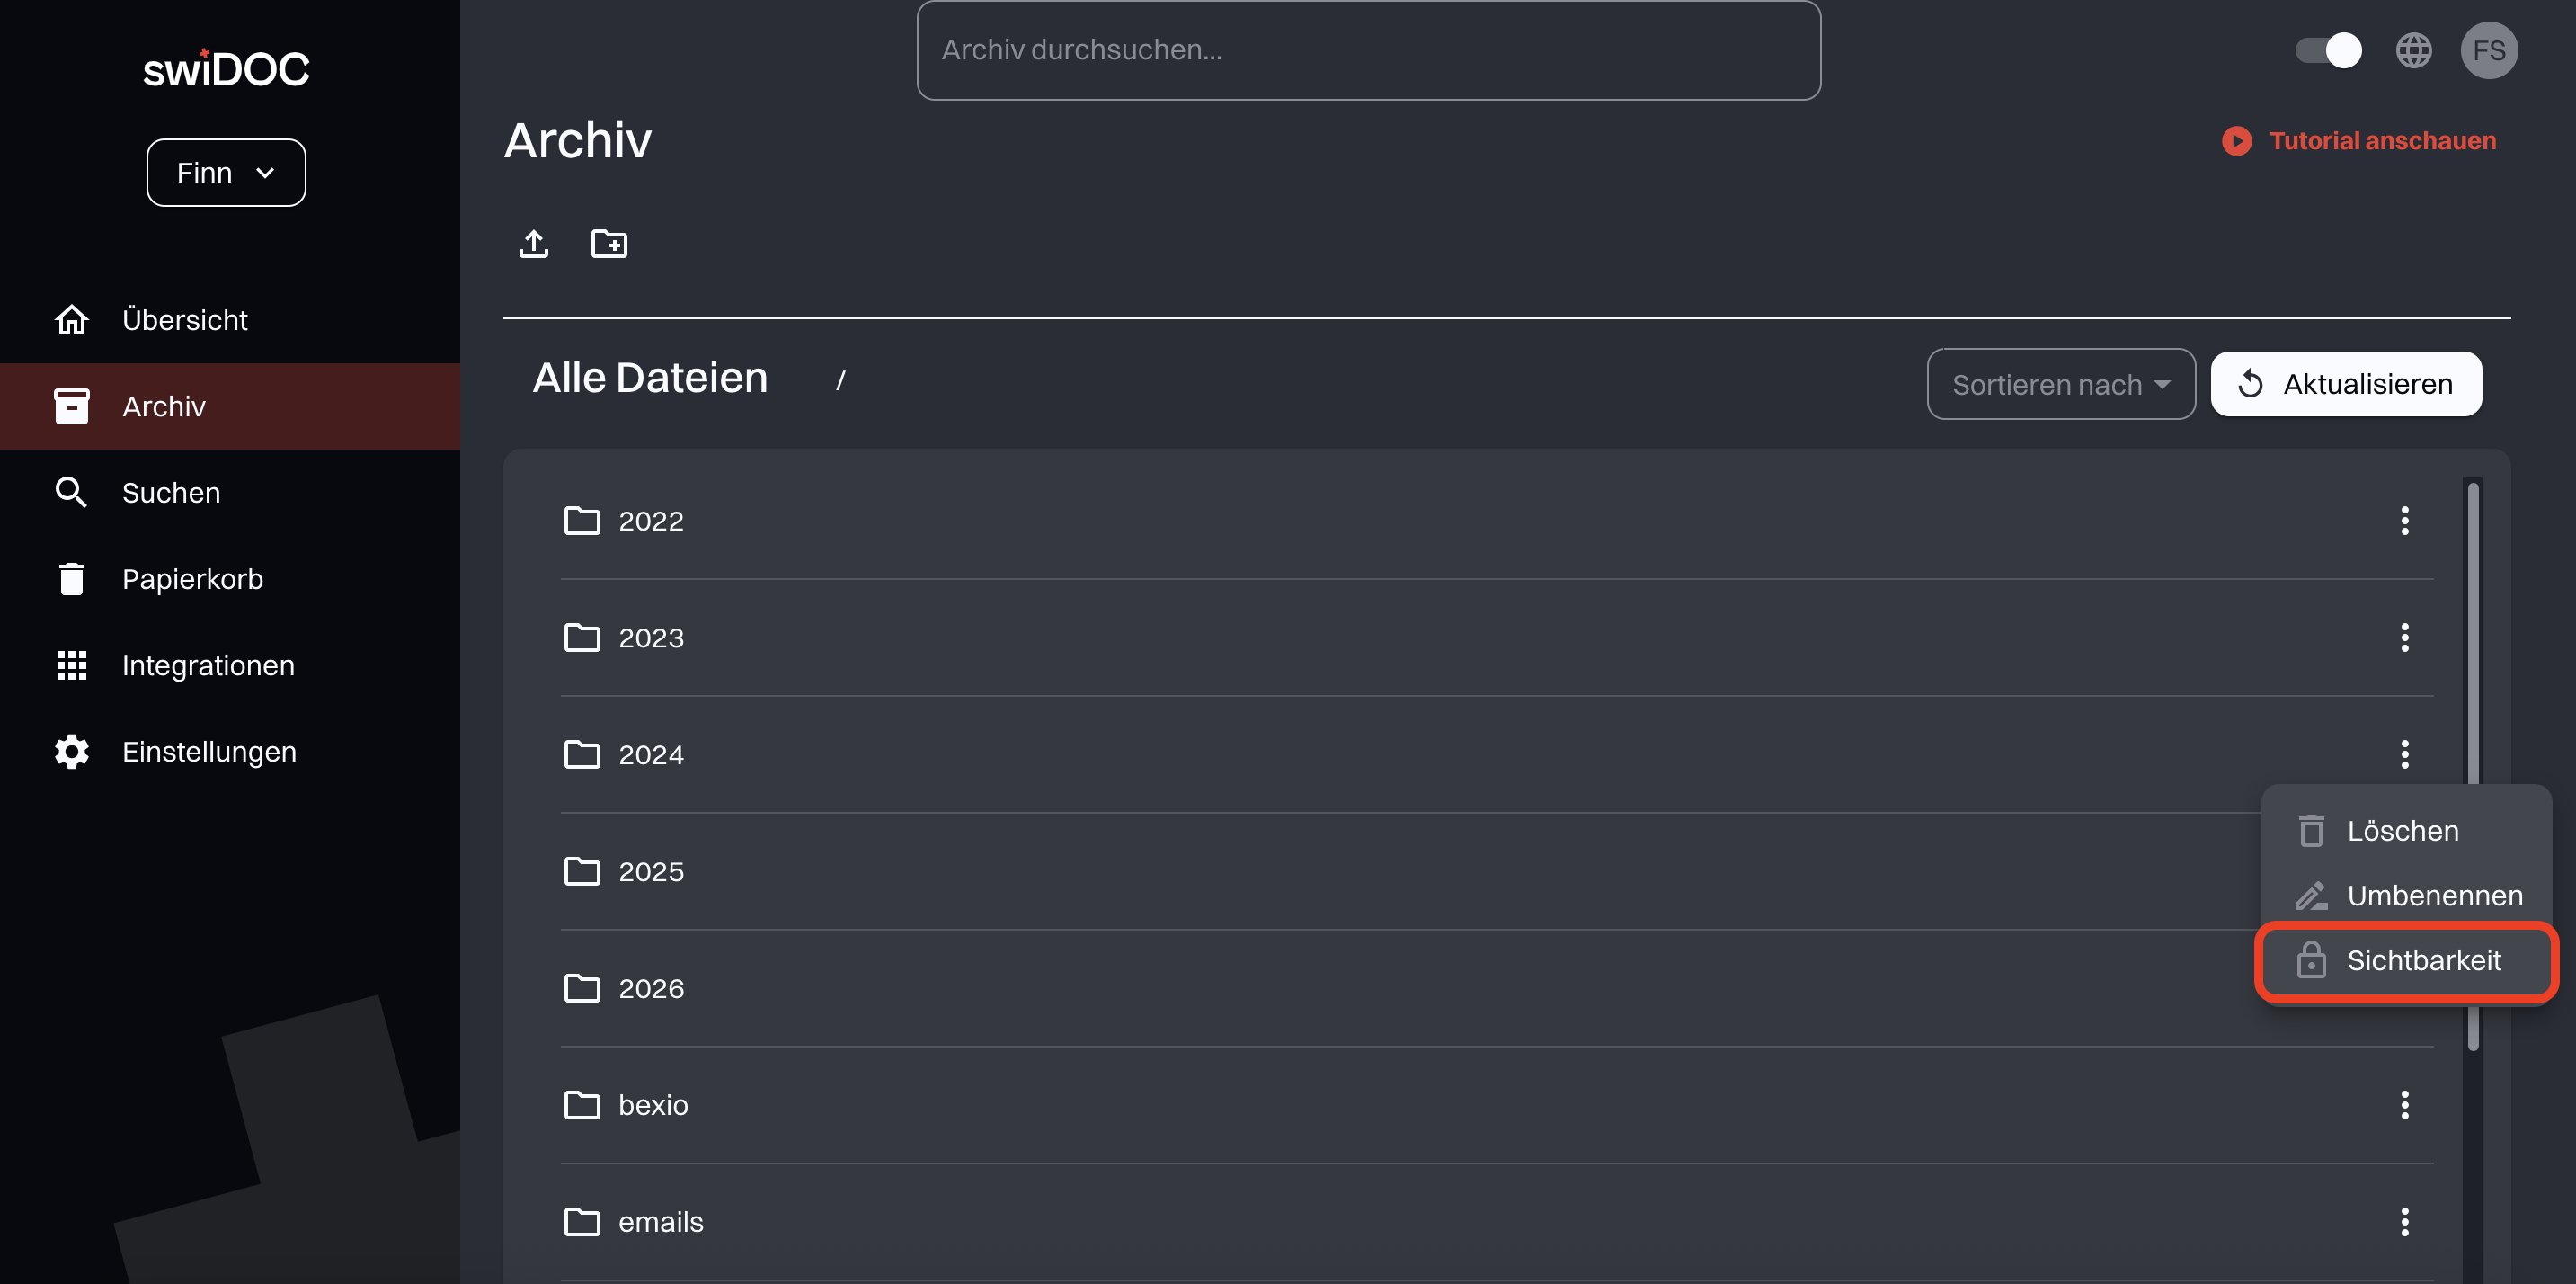The image size is (2576, 1284).
Task: Choose Löschen from the context menu
Action: pos(2402,831)
